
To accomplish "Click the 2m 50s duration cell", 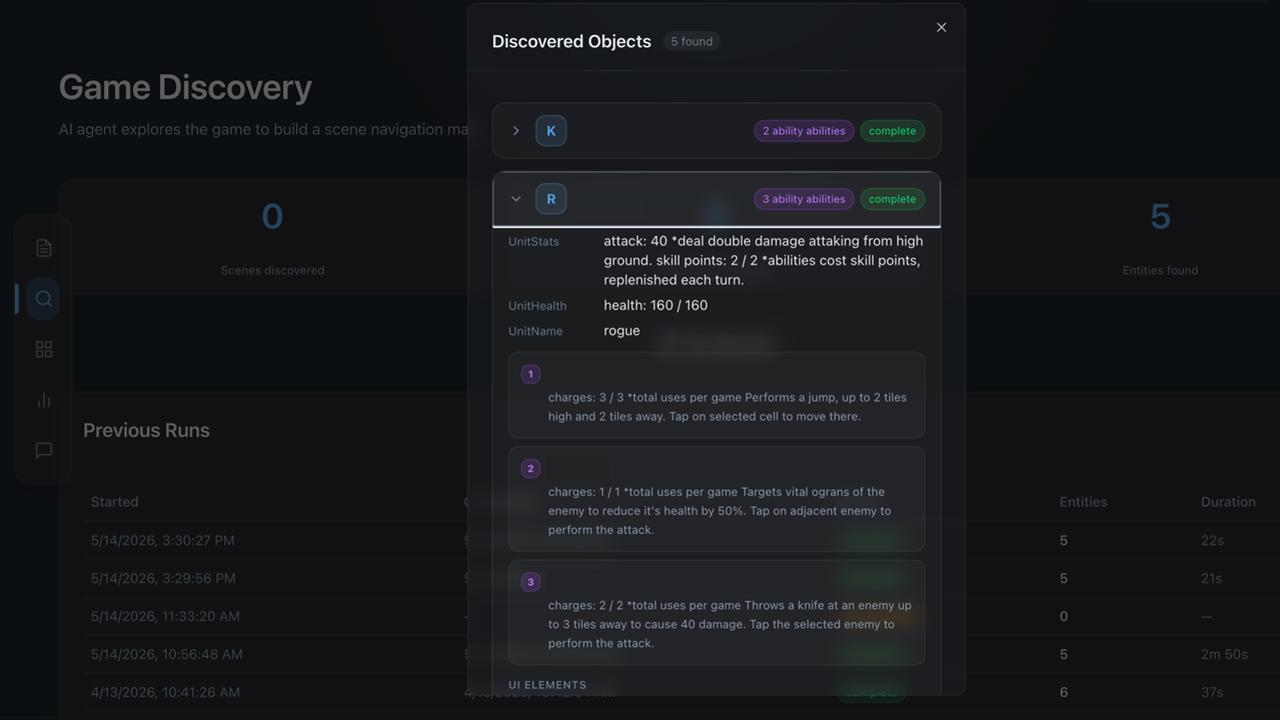I will (1224, 654).
